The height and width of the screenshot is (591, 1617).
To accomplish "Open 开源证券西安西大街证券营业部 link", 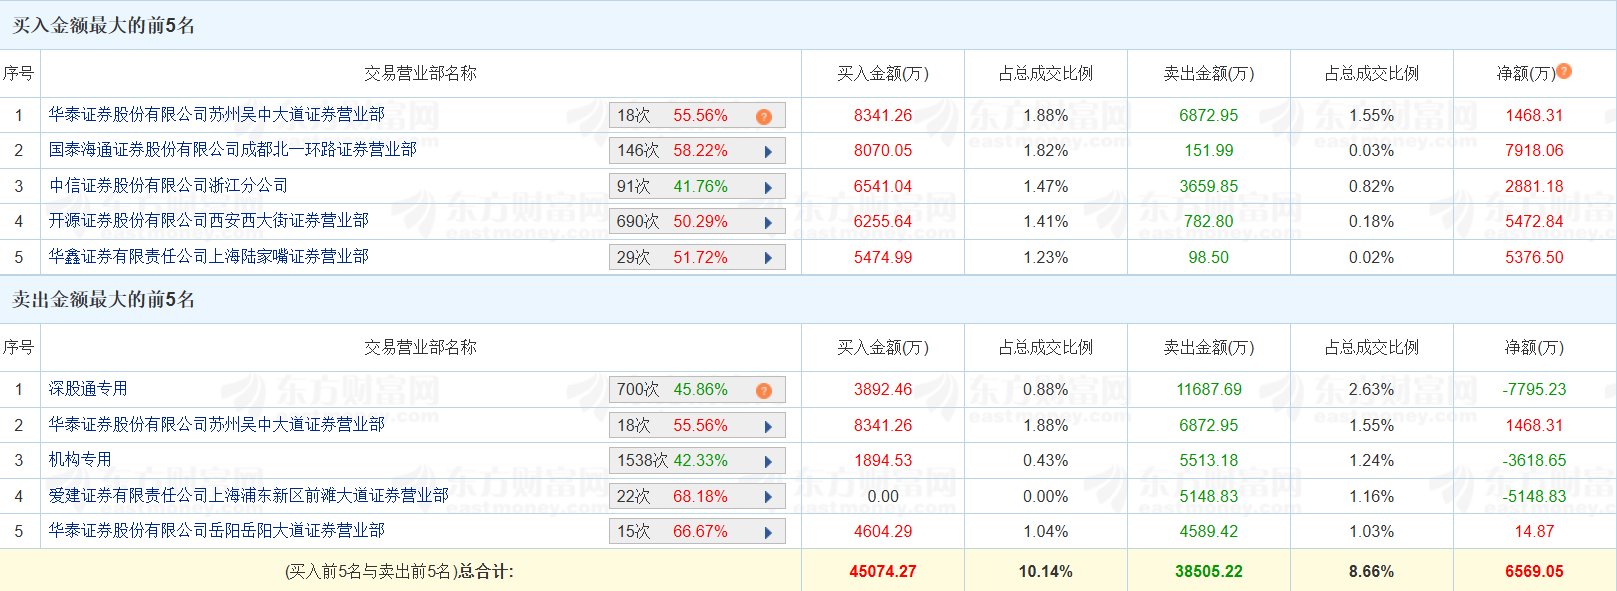I will (209, 221).
